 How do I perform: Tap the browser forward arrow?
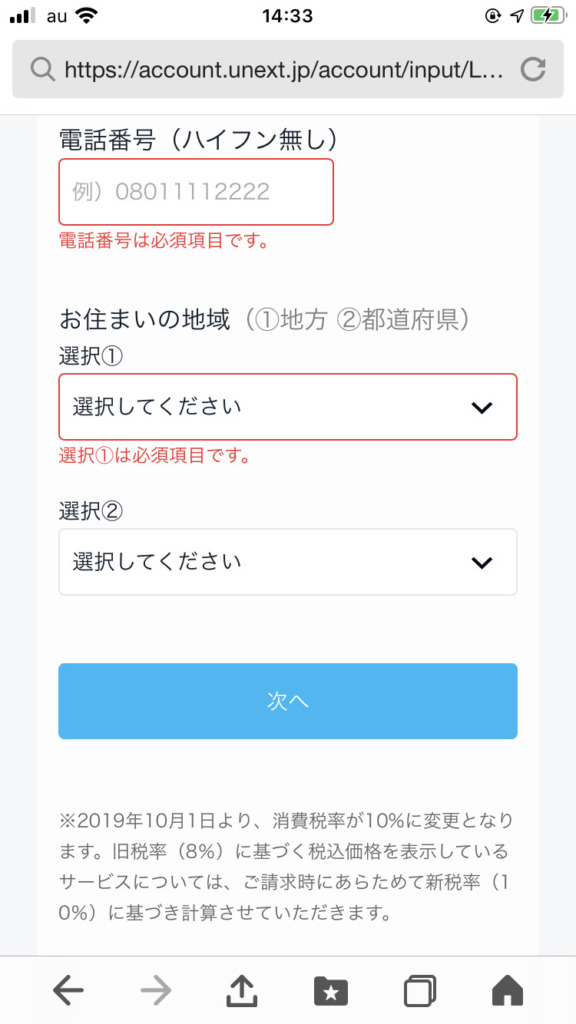(x=156, y=991)
